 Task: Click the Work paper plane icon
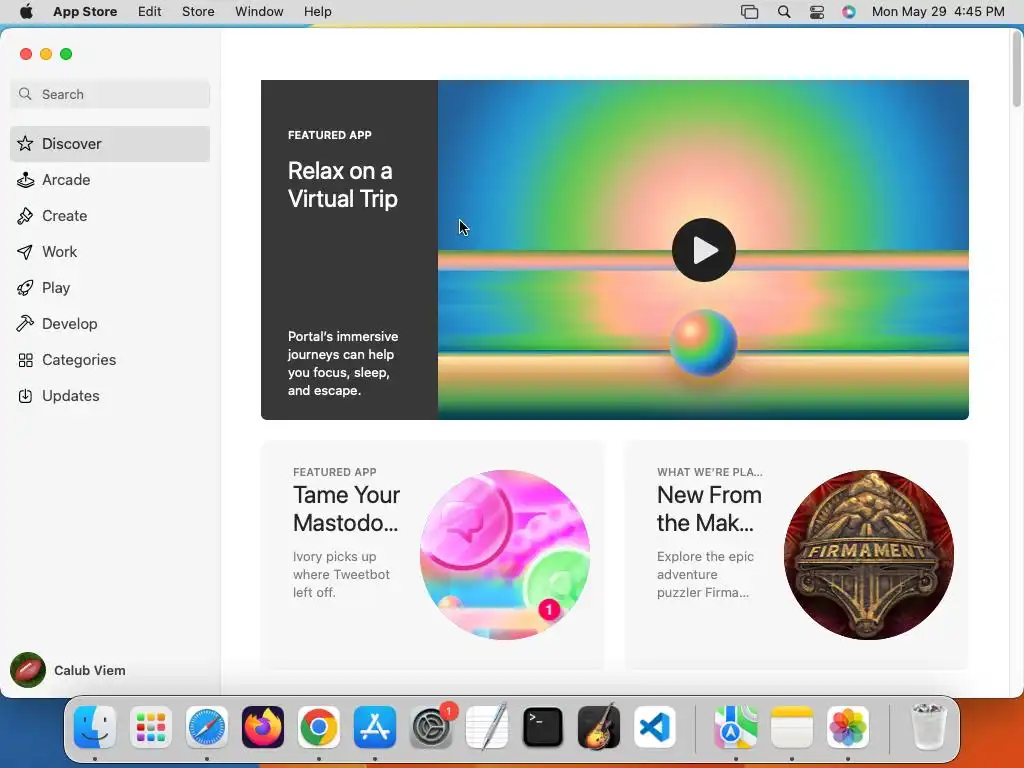click(x=25, y=251)
